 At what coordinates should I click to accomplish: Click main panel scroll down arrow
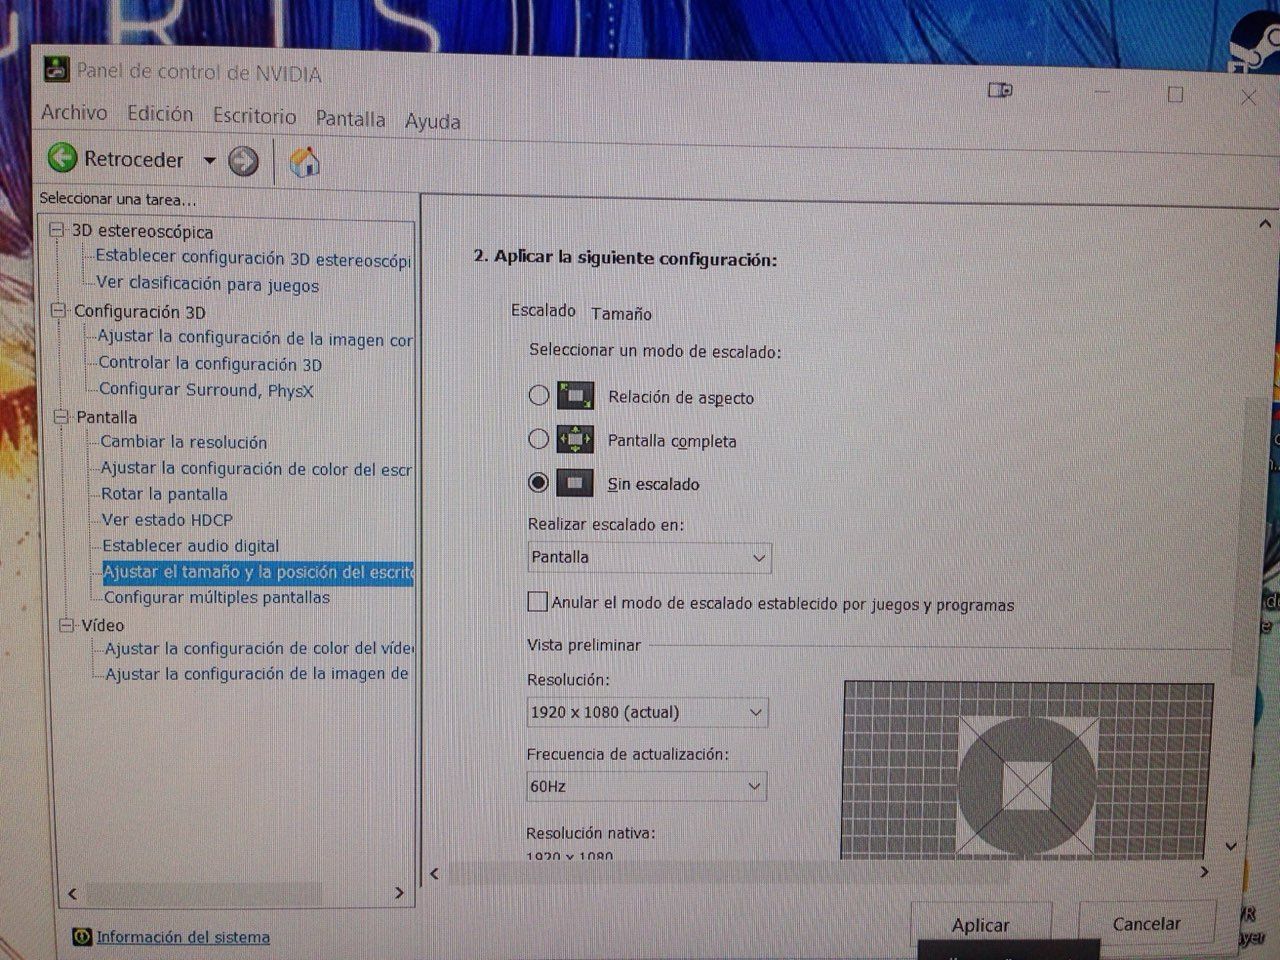tap(1232, 846)
